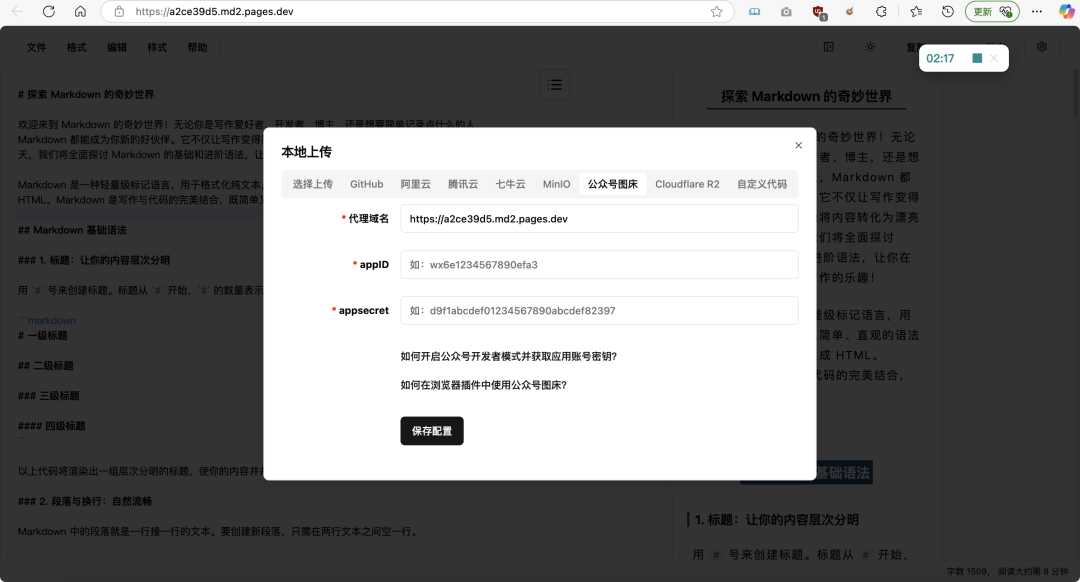Open the browser three-dot menu
Image resolution: width=1080 pixels, height=582 pixels.
click(x=1037, y=11)
